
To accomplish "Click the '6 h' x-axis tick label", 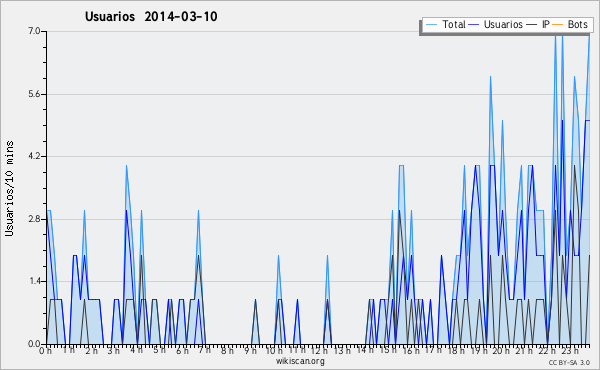I will tap(182, 351).
